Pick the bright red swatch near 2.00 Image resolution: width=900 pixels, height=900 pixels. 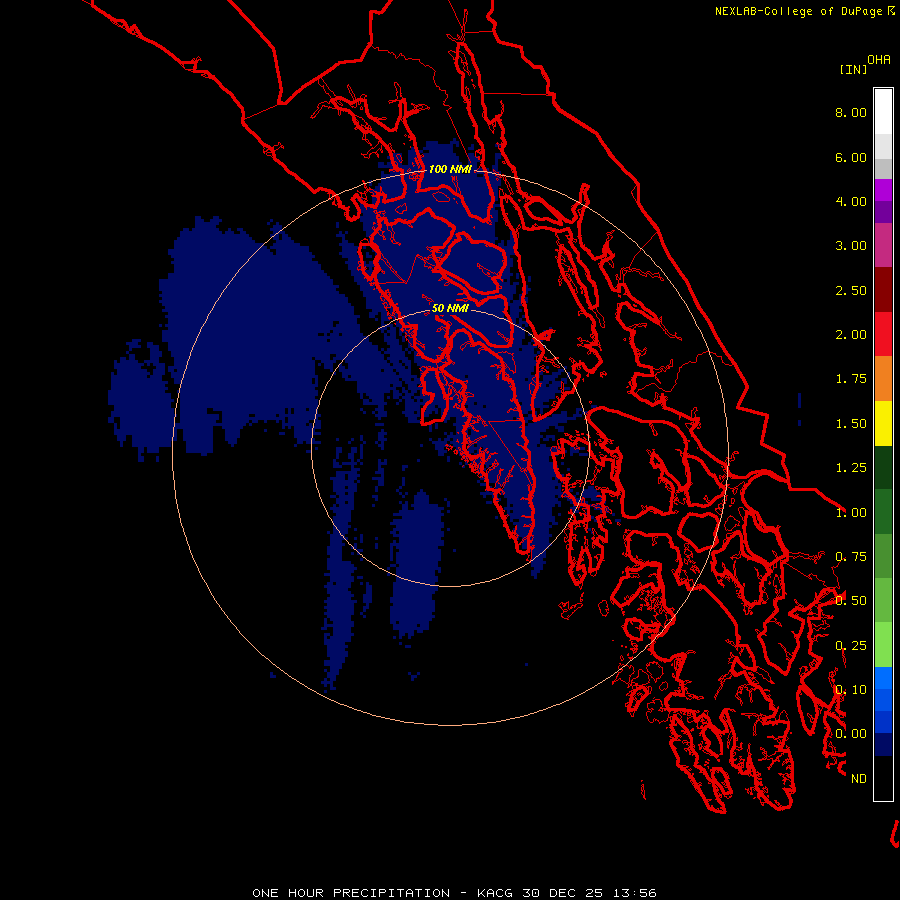pos(883,334)
